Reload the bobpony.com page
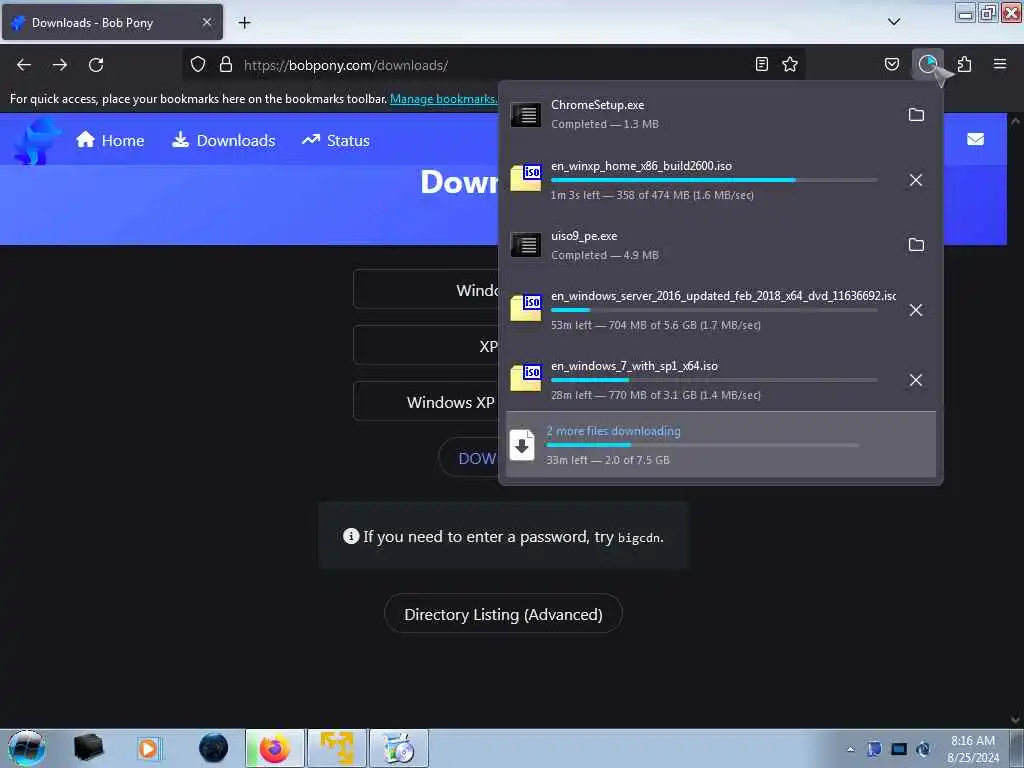Viewport: 1024px width, 768px height. pyautogui.click(x=96, y=65)
